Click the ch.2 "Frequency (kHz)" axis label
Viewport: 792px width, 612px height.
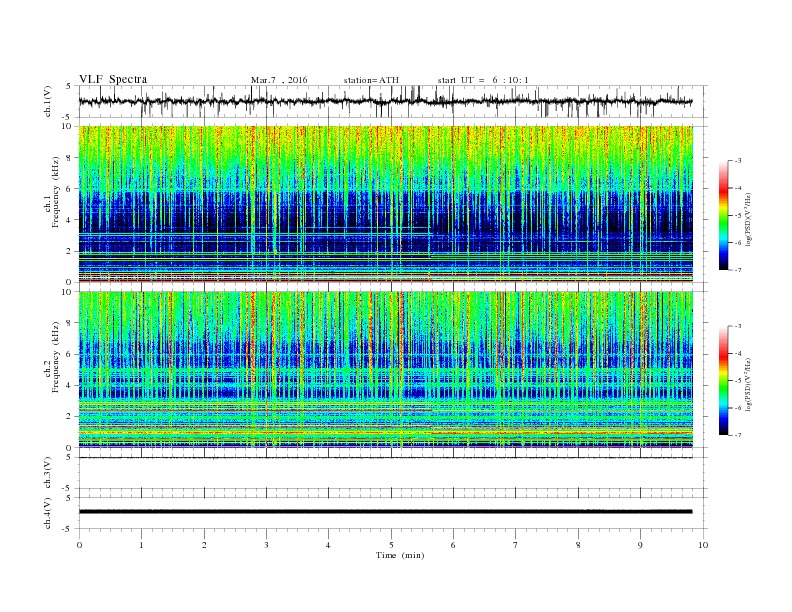(x=56, y=357)
